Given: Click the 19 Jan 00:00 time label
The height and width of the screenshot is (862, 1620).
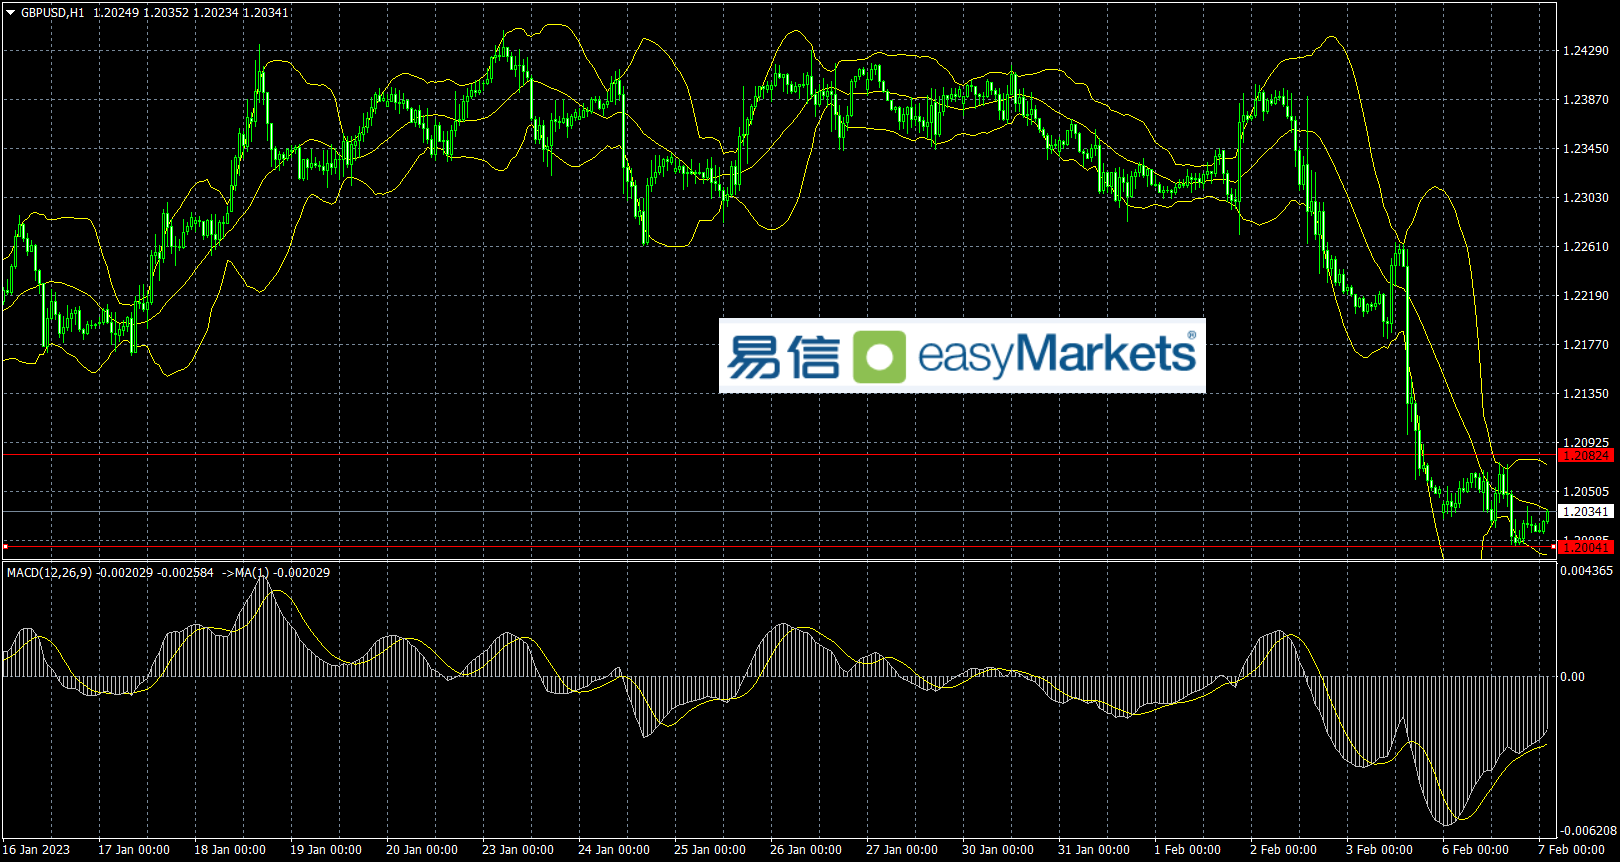Looking at the screenshot, I should tap(326, 850).
